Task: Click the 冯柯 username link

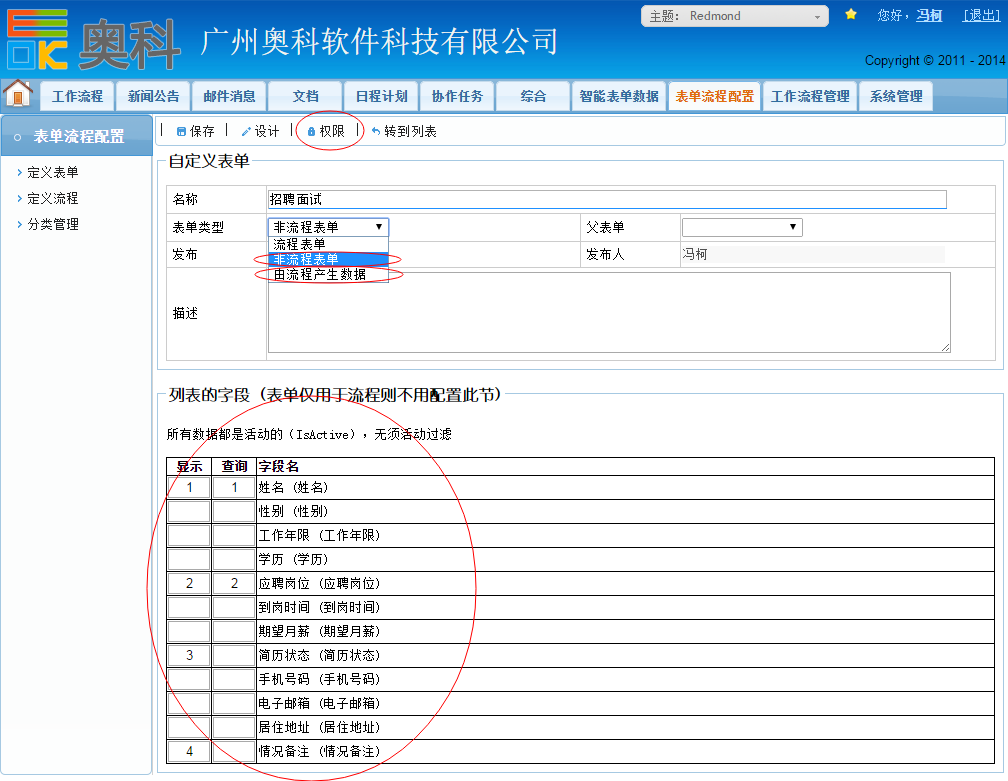Action: pyautogui.click(x=929, y=15)
